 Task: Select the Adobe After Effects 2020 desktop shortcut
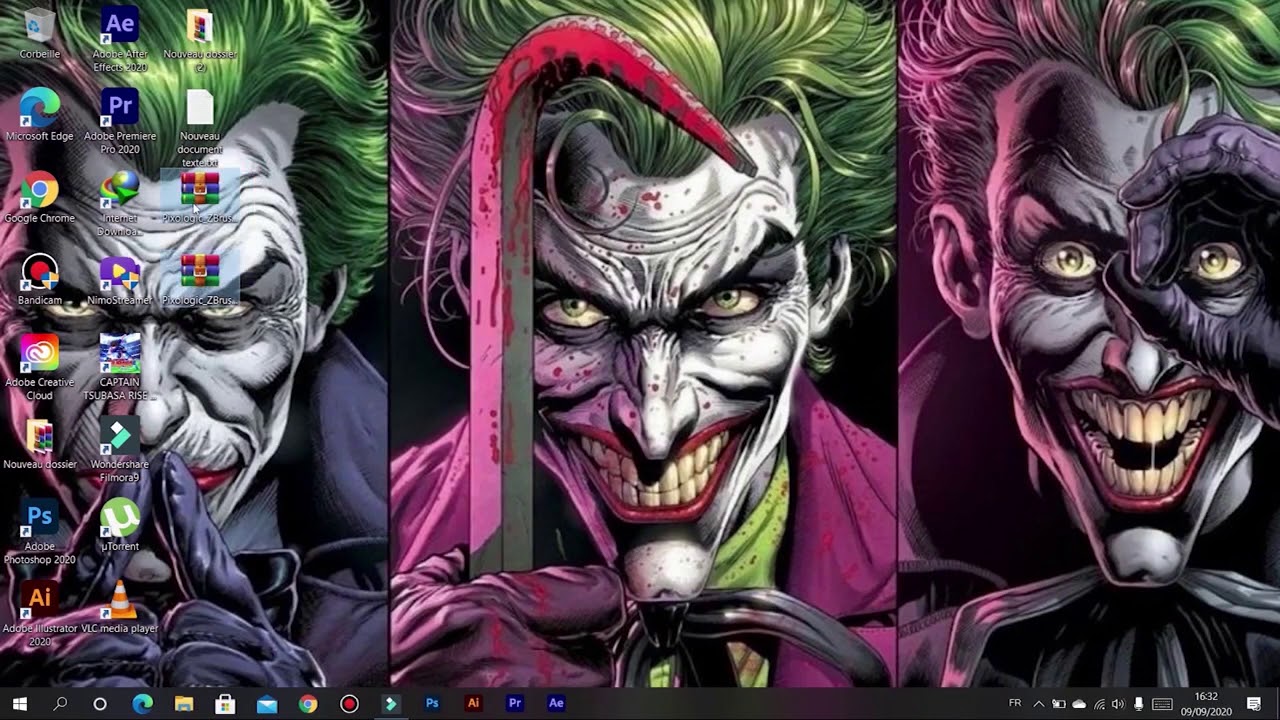pos(120,40)
